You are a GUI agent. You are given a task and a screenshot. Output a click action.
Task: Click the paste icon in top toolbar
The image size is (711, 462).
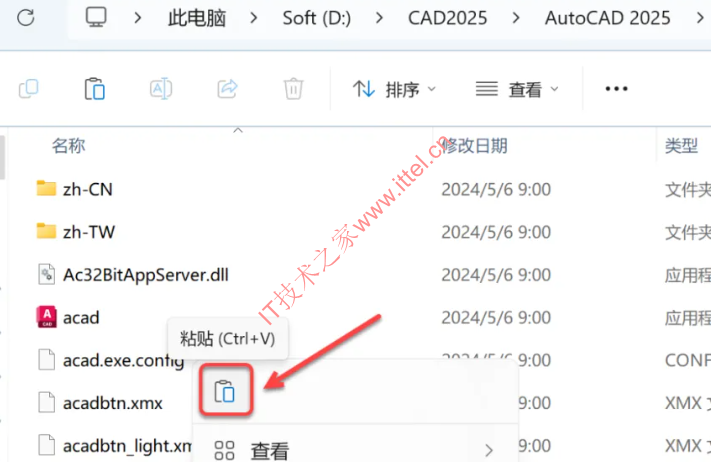(95, 89)
